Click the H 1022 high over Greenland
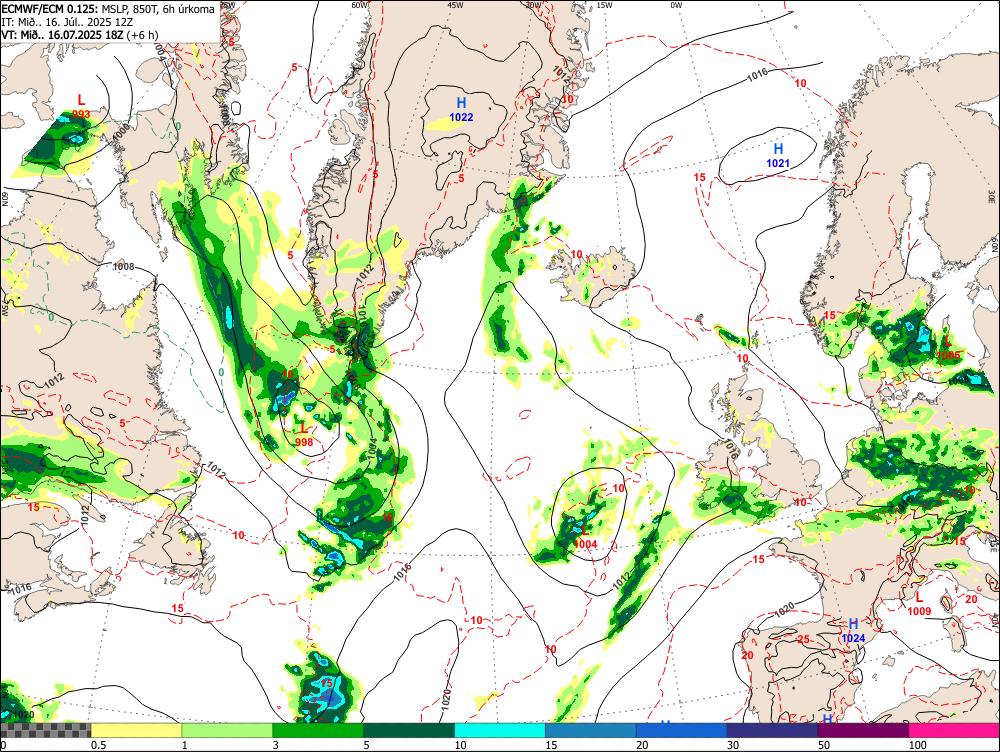The image size is (1000, 752). click(x=461, y=109)
